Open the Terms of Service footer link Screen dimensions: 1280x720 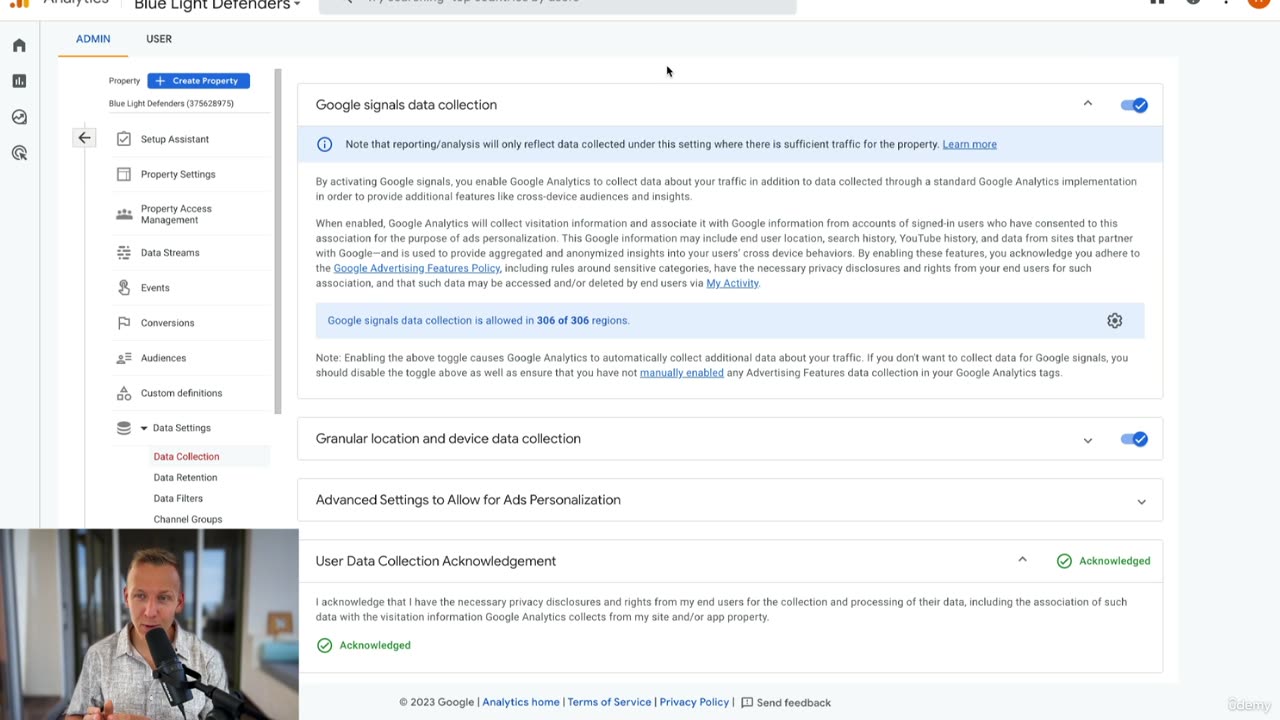(609, 702)
